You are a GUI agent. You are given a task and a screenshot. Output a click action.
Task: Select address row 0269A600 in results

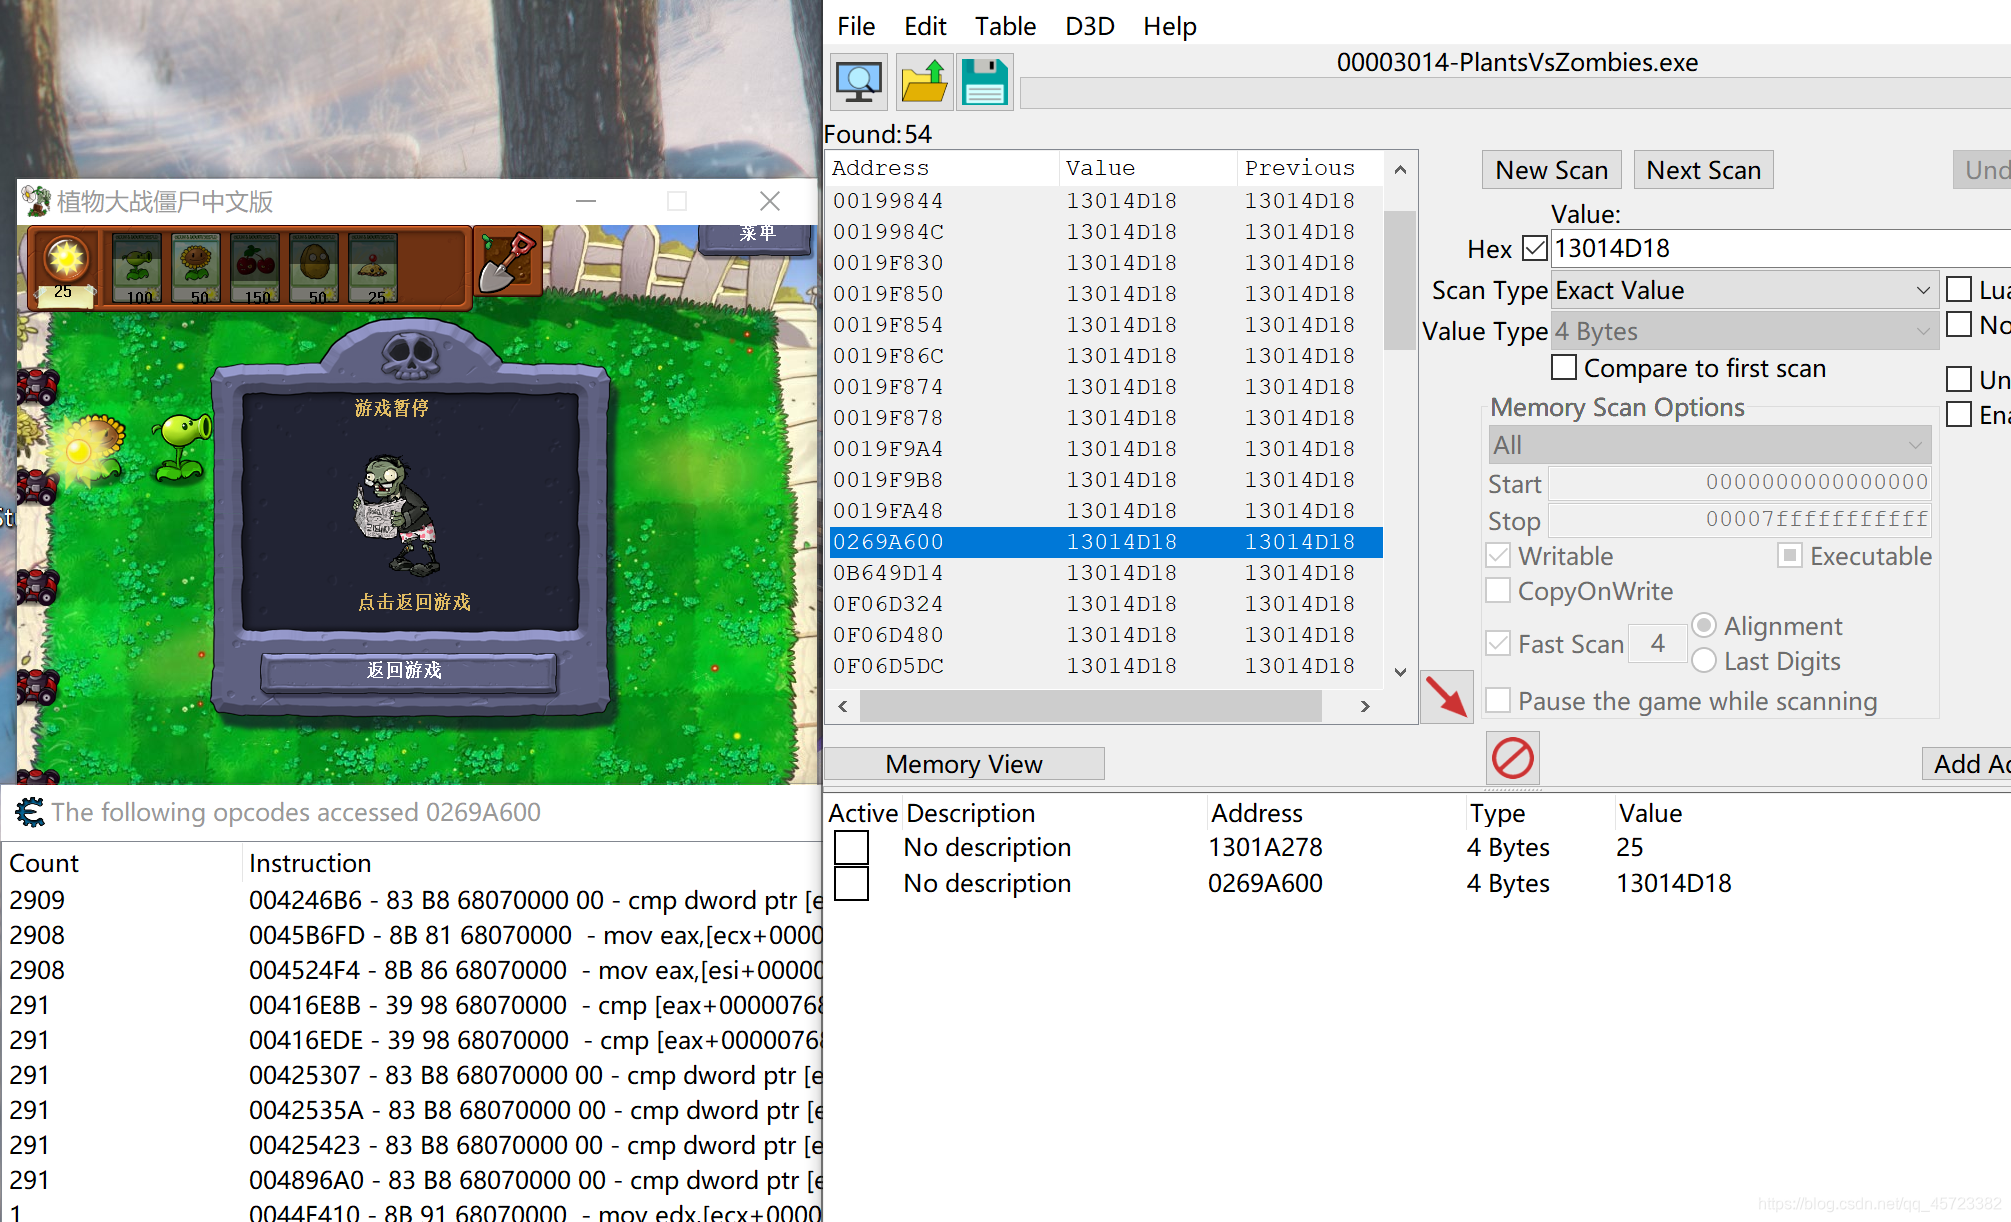(1106, 542)
